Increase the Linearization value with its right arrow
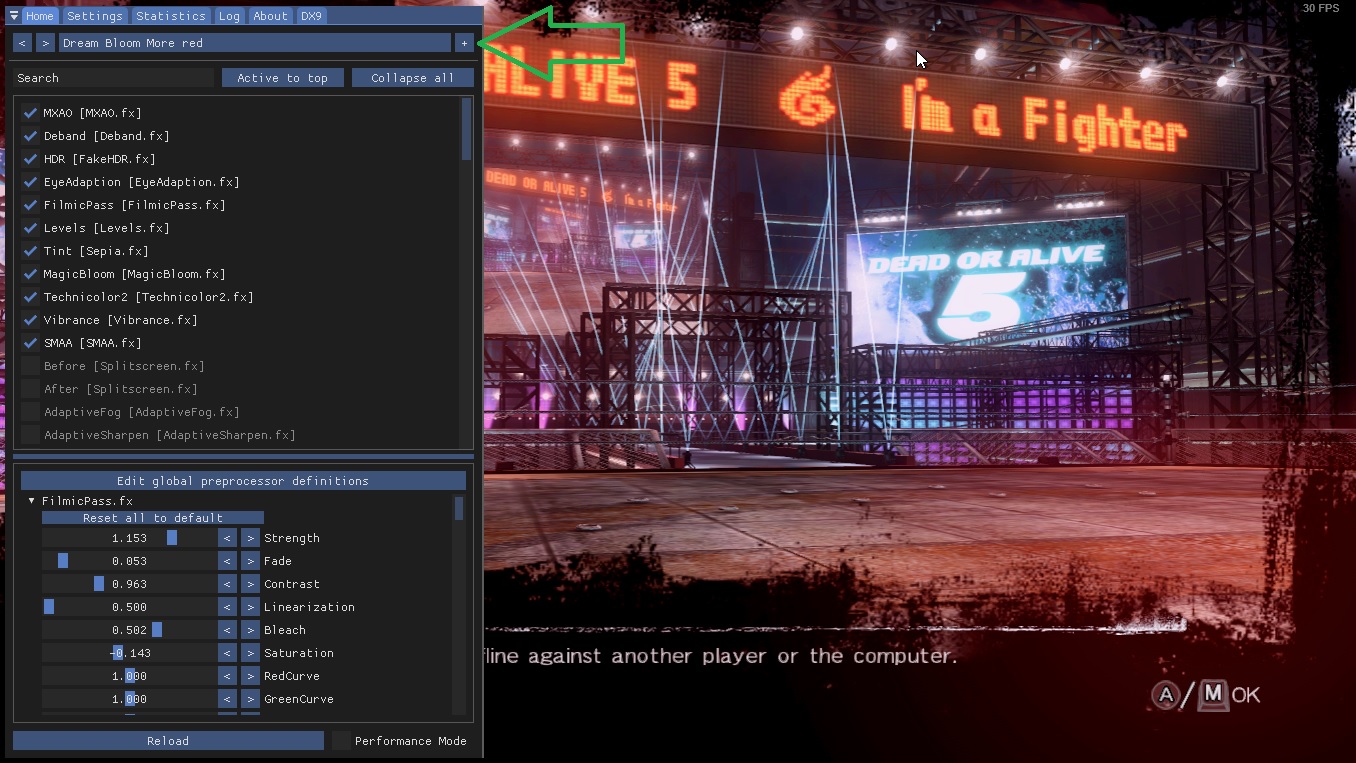 pos(250,607)
